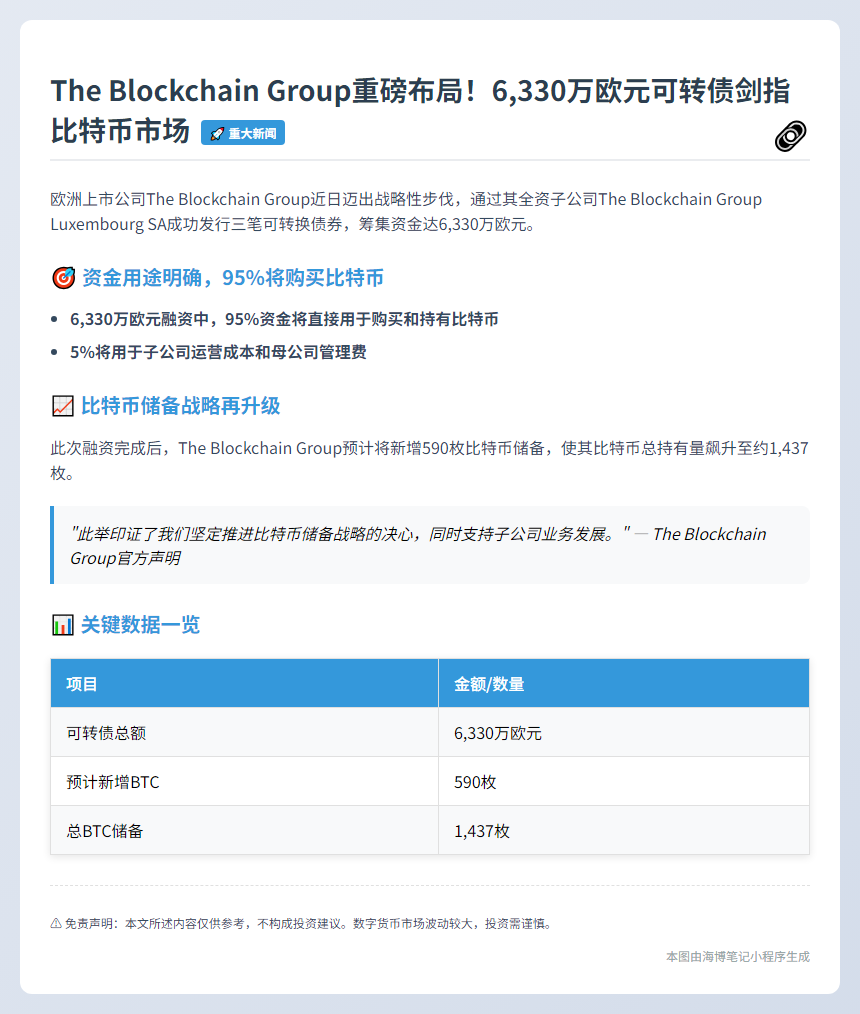
Task: Click the 金额/数量 table header
Action: click(624, 684)
